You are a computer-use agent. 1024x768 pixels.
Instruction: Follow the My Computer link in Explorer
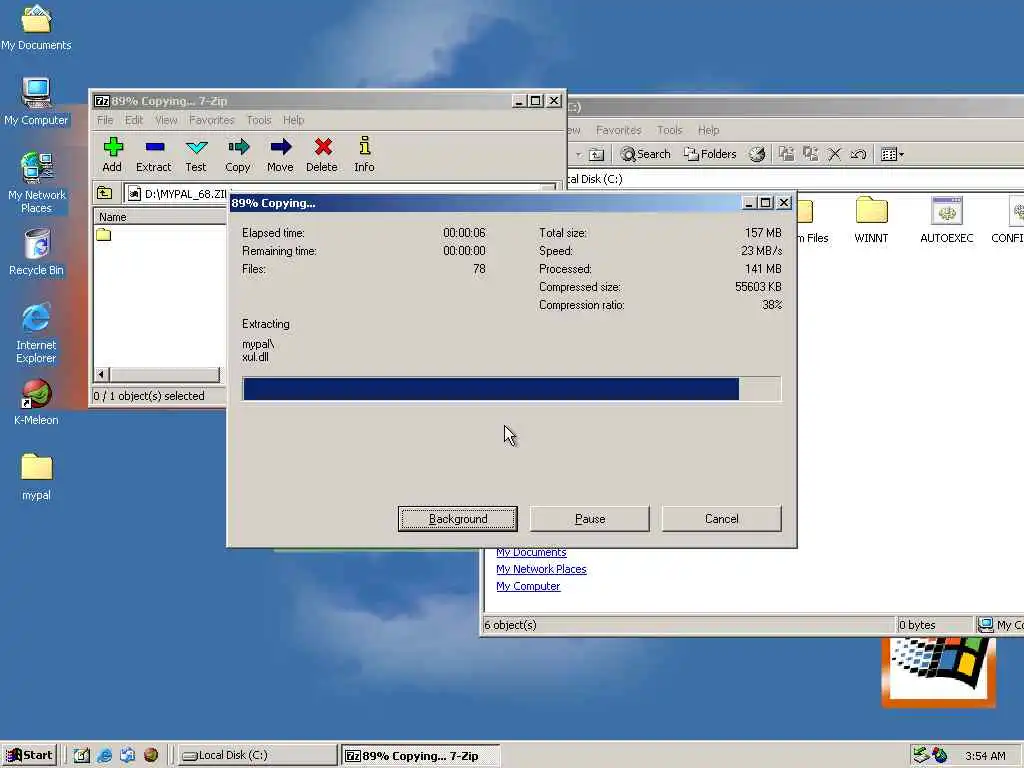[x=528, y=586]
